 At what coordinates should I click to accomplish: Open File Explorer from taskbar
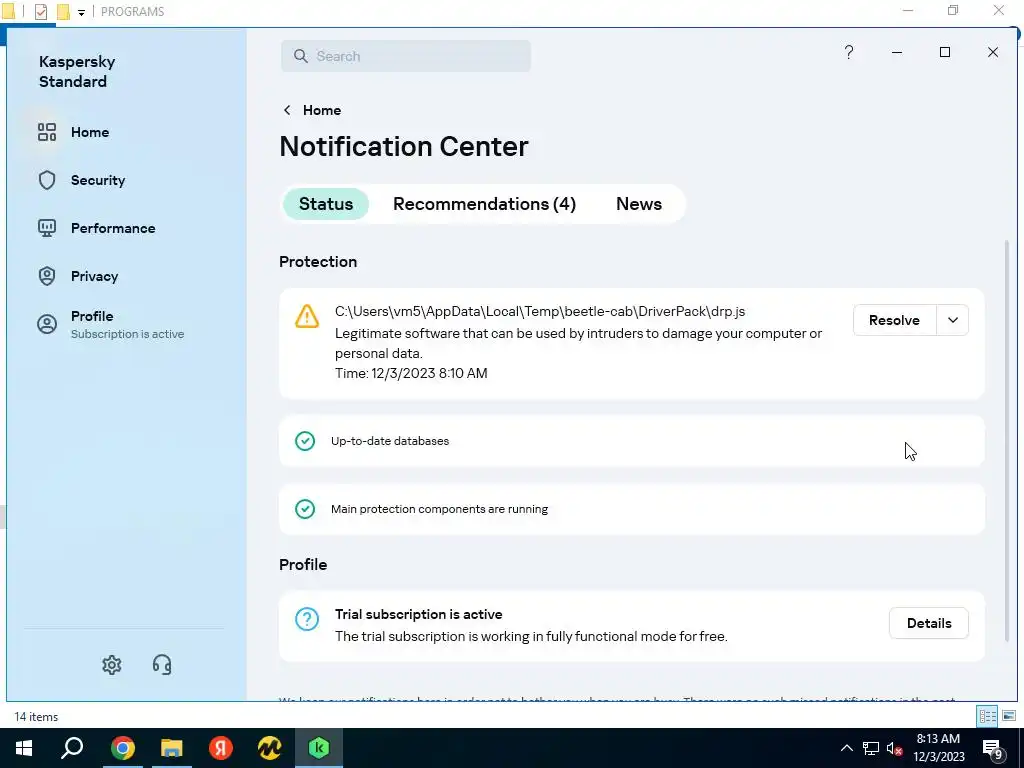coord(172,748)
